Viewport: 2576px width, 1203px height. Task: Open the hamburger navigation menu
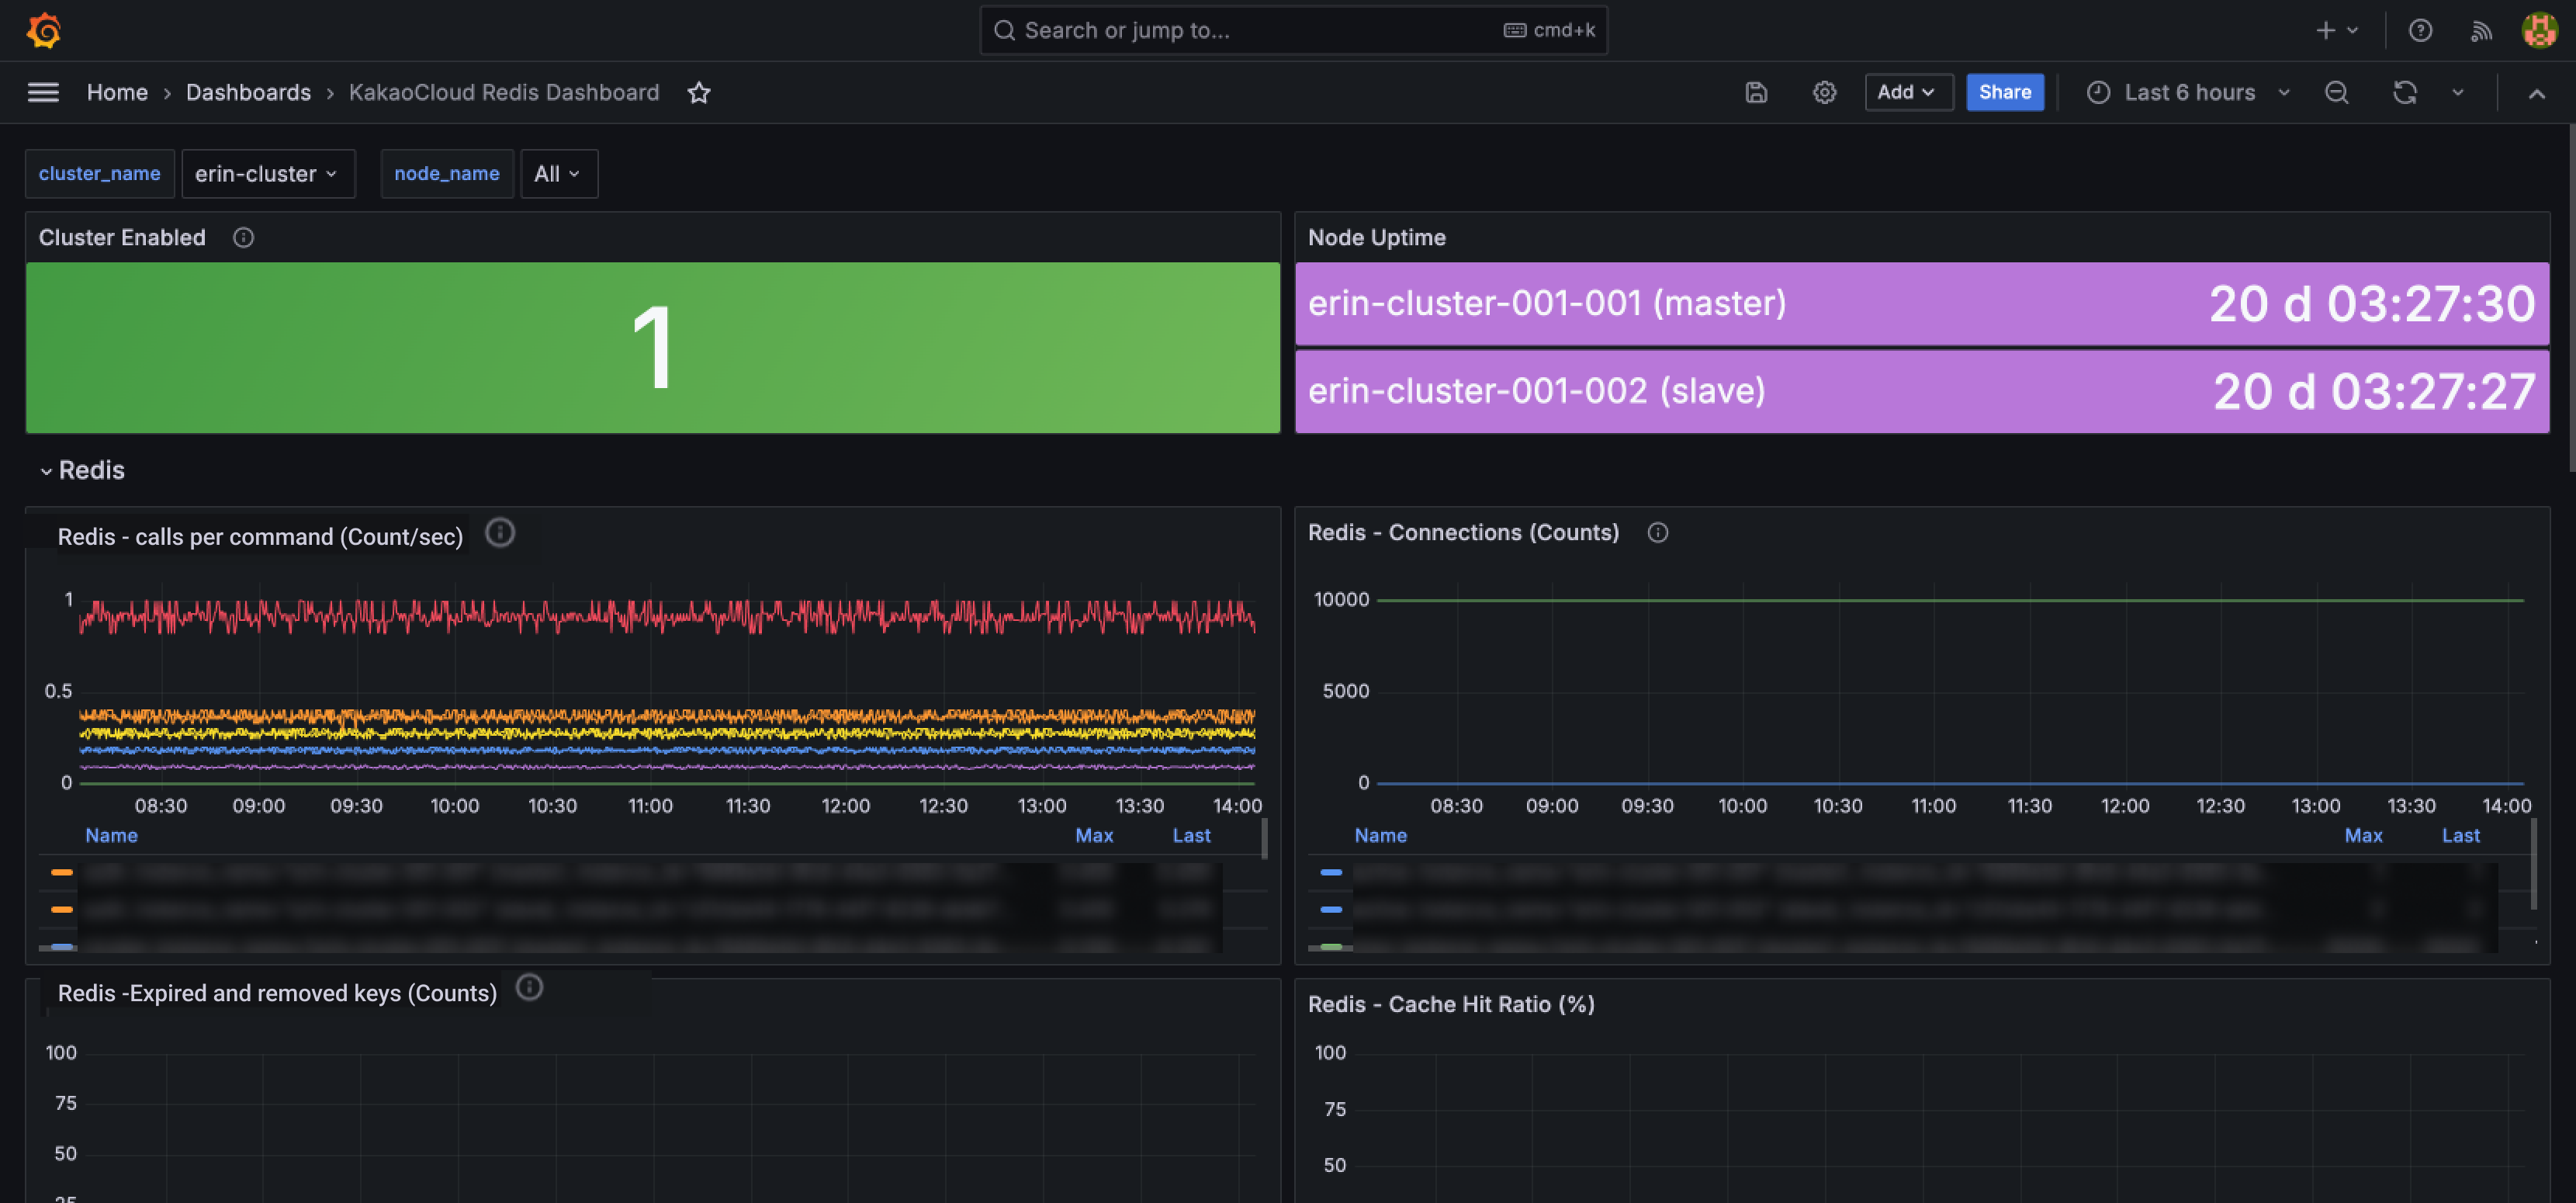coord(43,92)
